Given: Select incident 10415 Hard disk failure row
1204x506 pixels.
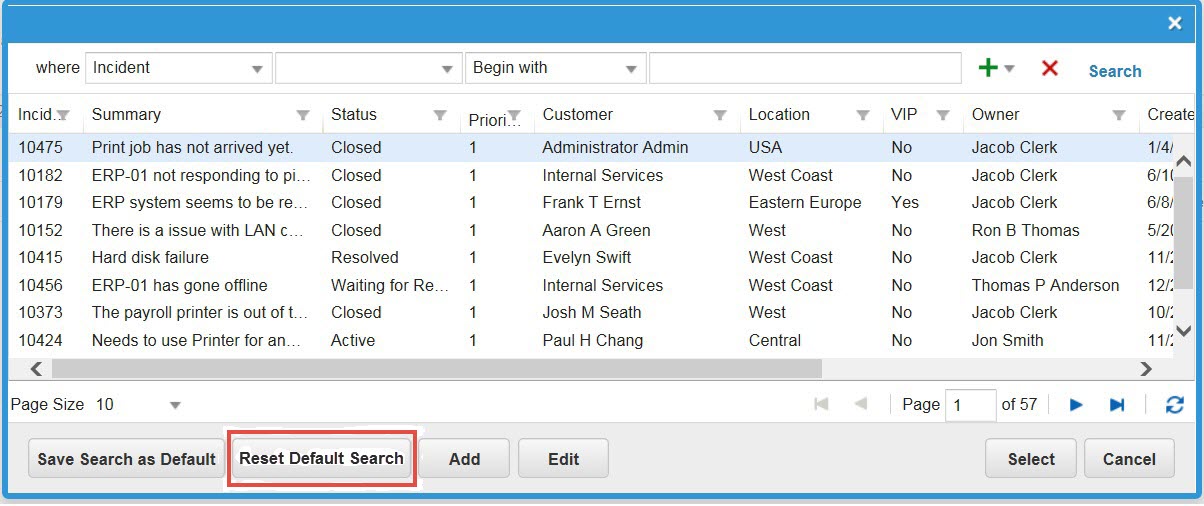Looking at the screenshot, I should pos(150,257).
